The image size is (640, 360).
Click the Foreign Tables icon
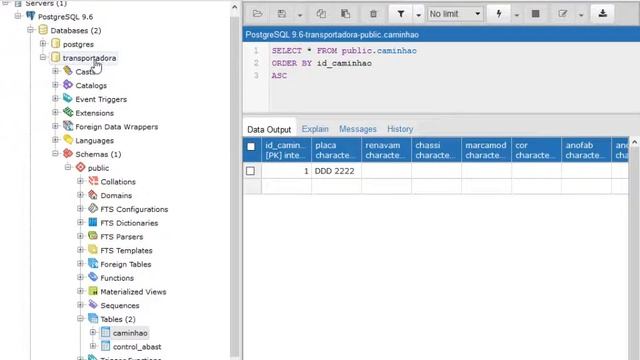point(93,264)
